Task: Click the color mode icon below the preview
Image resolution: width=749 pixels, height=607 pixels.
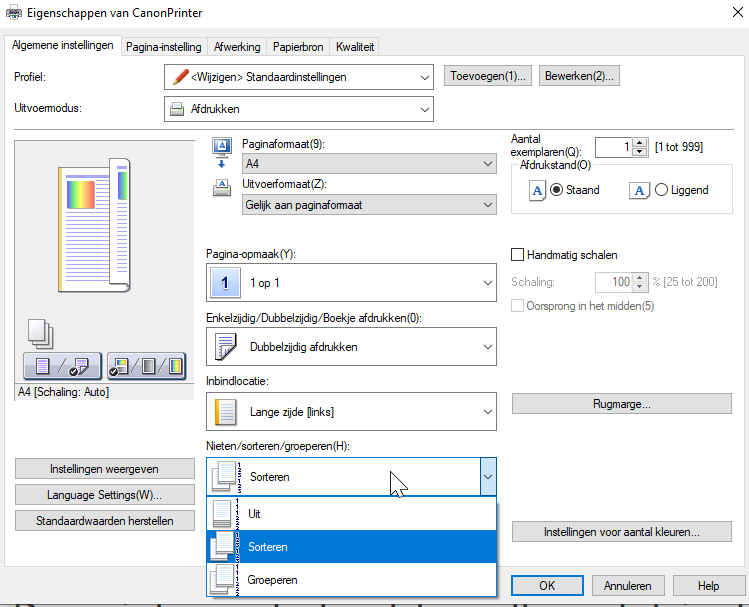Action: [146, 367]
